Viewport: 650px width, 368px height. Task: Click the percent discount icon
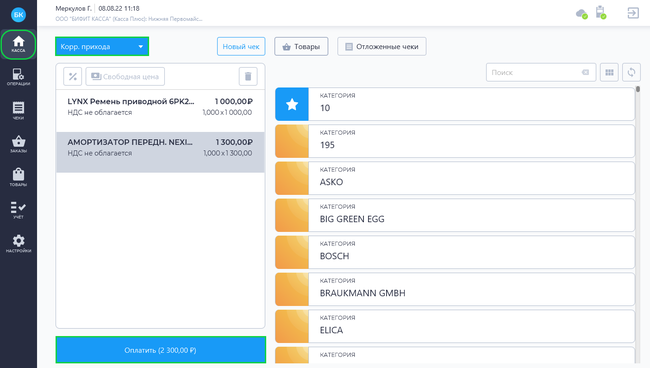coord(73,76)
